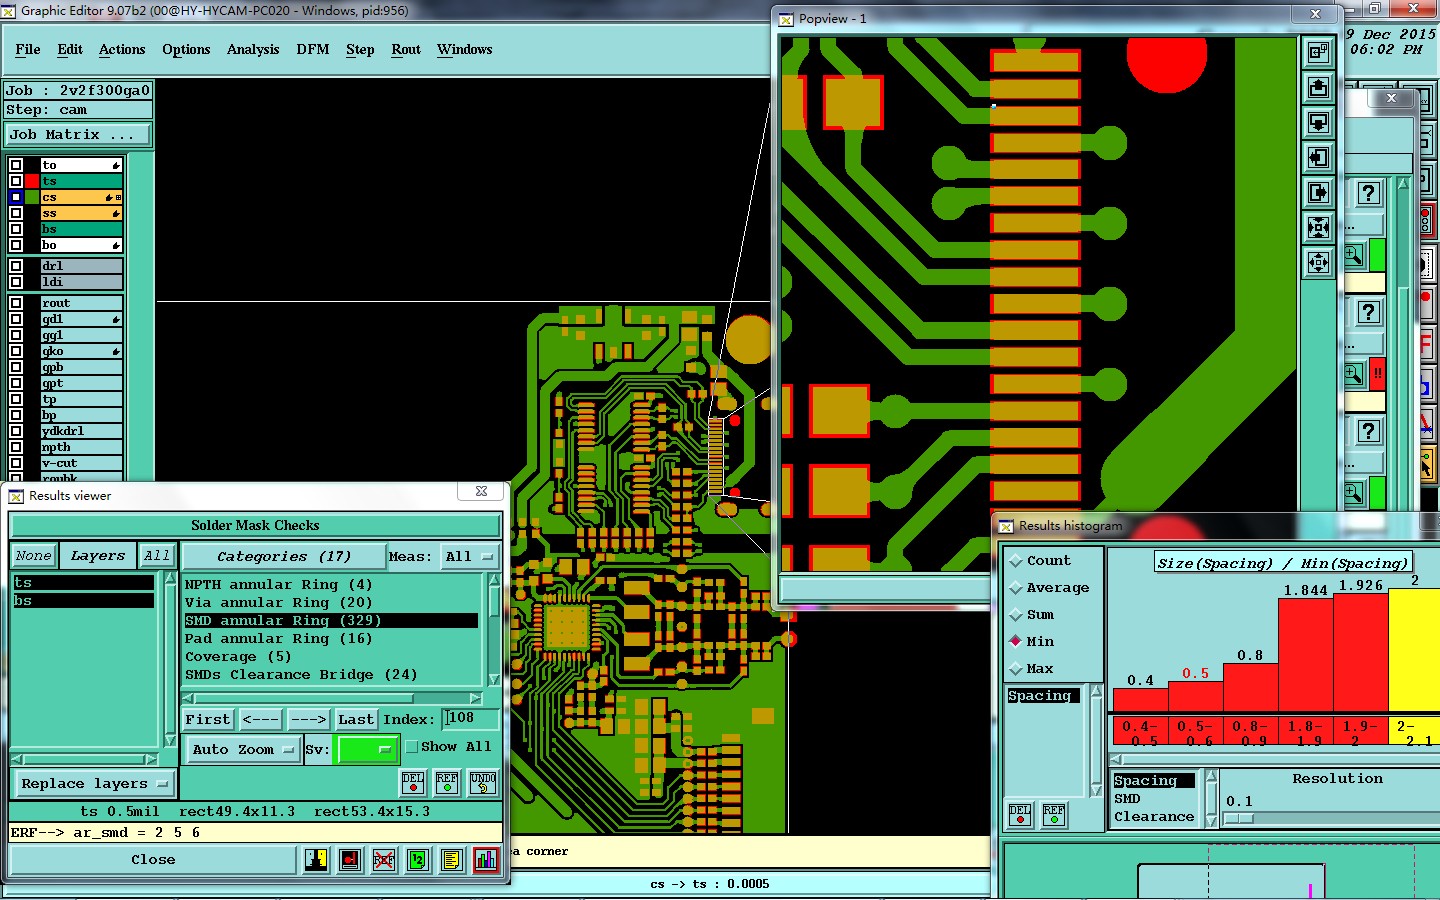The image size is (1440, 900).
Task: Open the Options menu
Action: pyautogui.click(x=186, y=49)
